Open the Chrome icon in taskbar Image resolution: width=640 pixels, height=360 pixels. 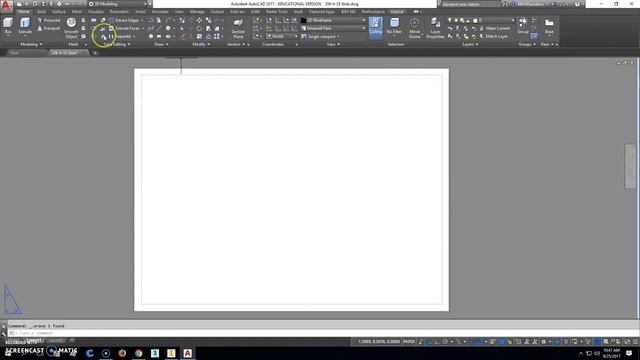pos(139,353)
